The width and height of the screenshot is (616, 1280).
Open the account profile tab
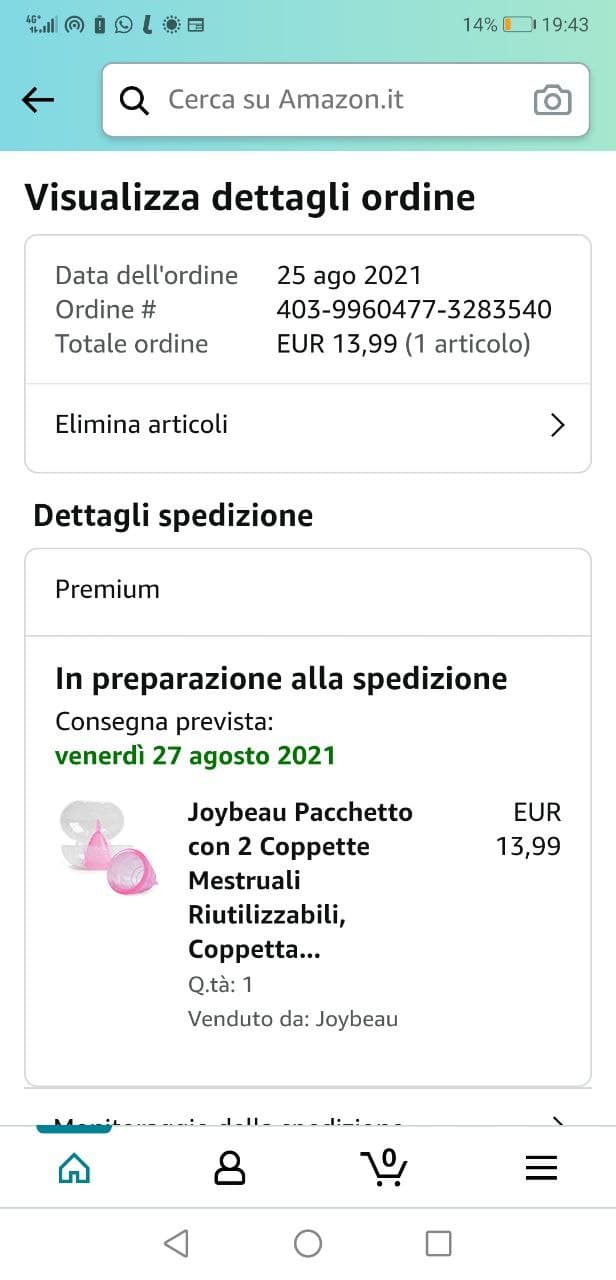[230, 1167]
